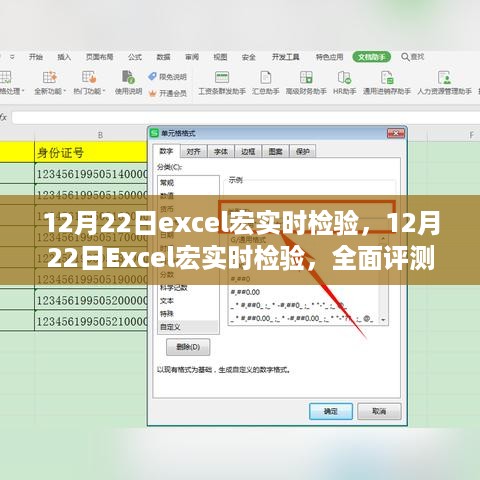Click the 限免说明 tag icon
This screenshot has width=480, height=480.
pyautogui.click(x=152, y=77)
